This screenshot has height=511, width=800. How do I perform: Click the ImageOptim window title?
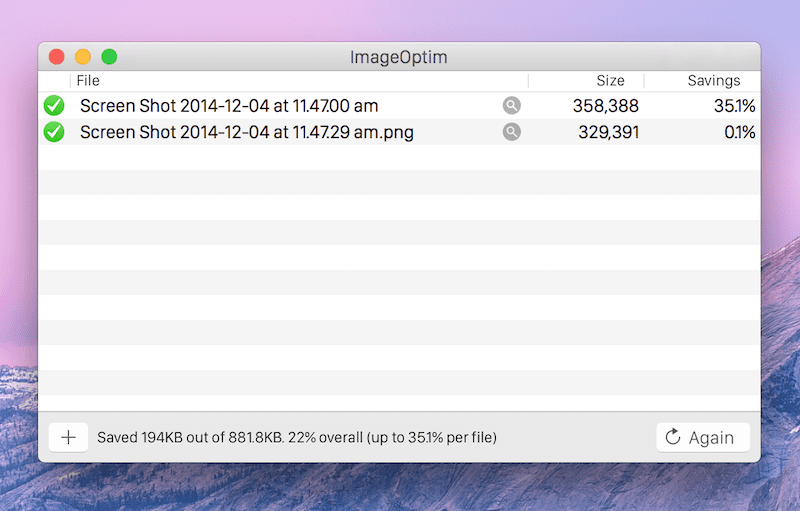click(398, 57)
